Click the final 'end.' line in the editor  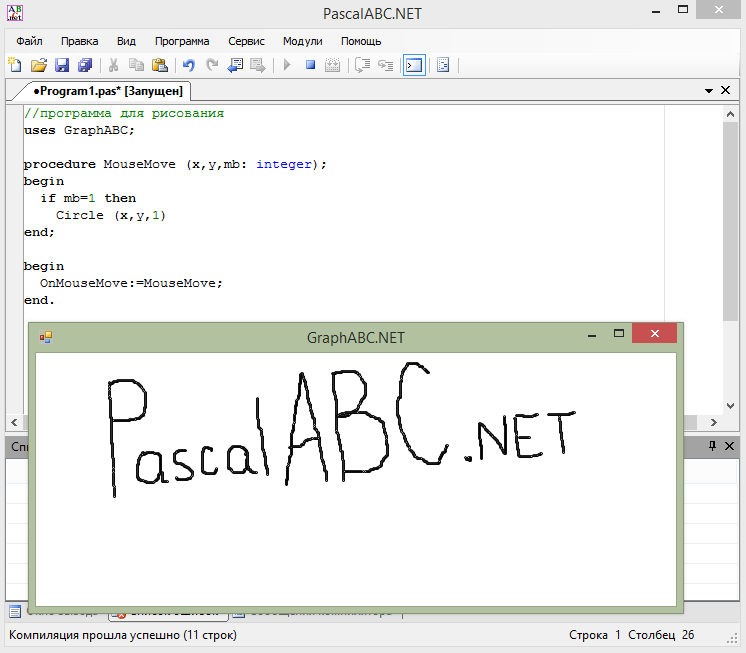39,301
